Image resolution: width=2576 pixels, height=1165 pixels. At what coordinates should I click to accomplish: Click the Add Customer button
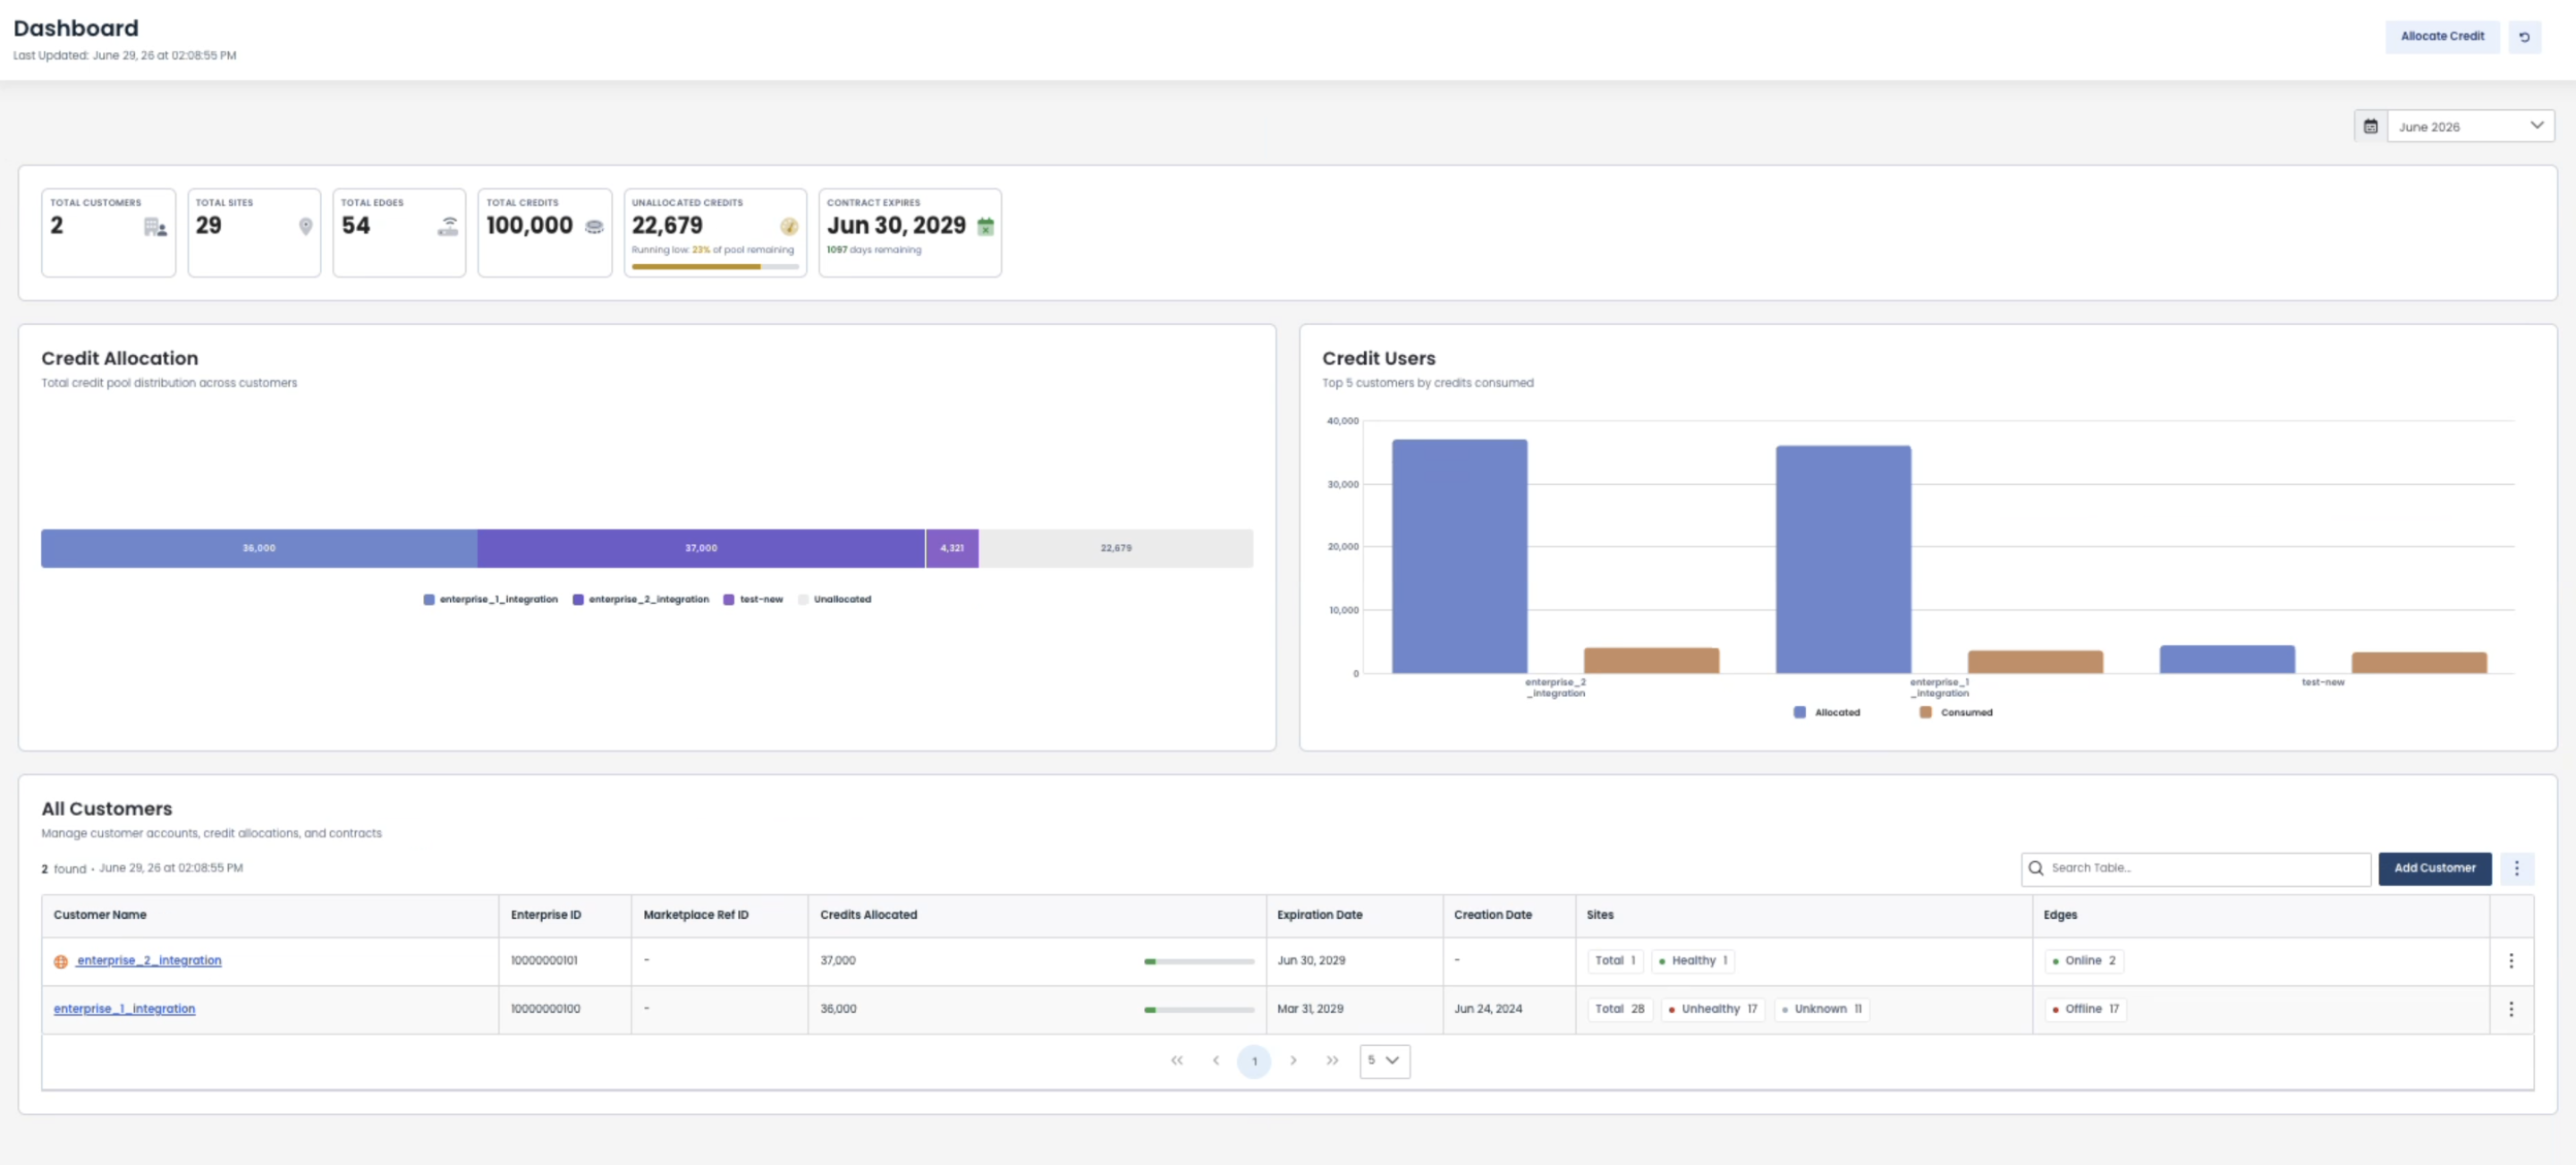[2434, 868]
